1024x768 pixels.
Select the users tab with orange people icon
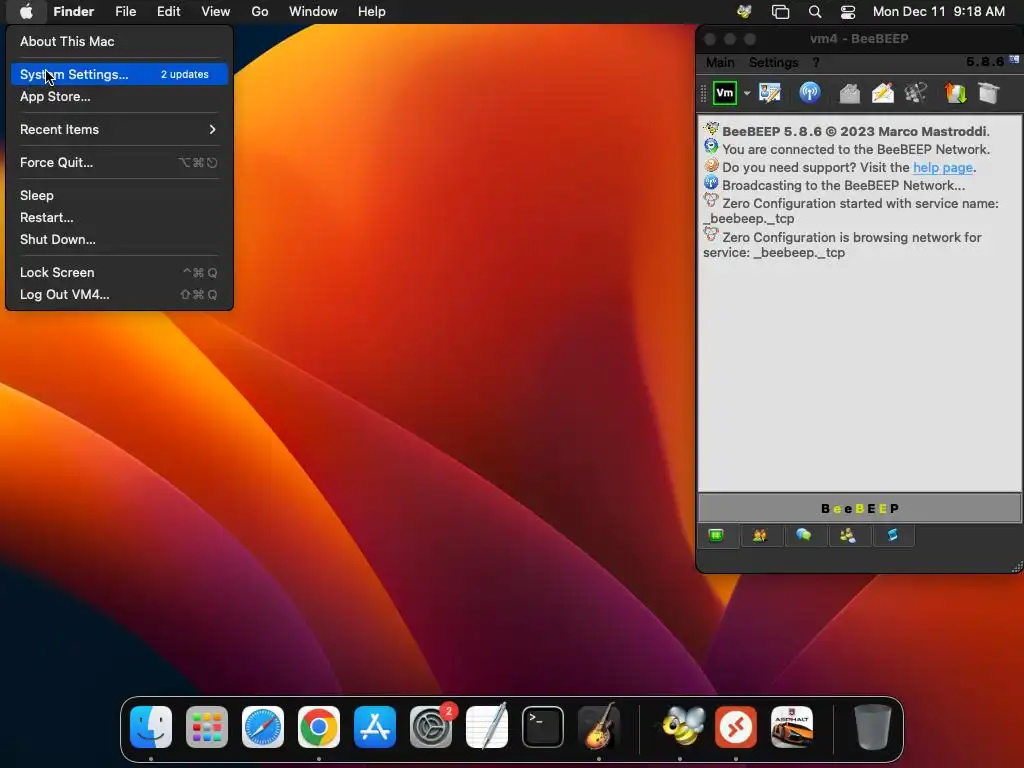pyautogui.click(x=760, y=536)
